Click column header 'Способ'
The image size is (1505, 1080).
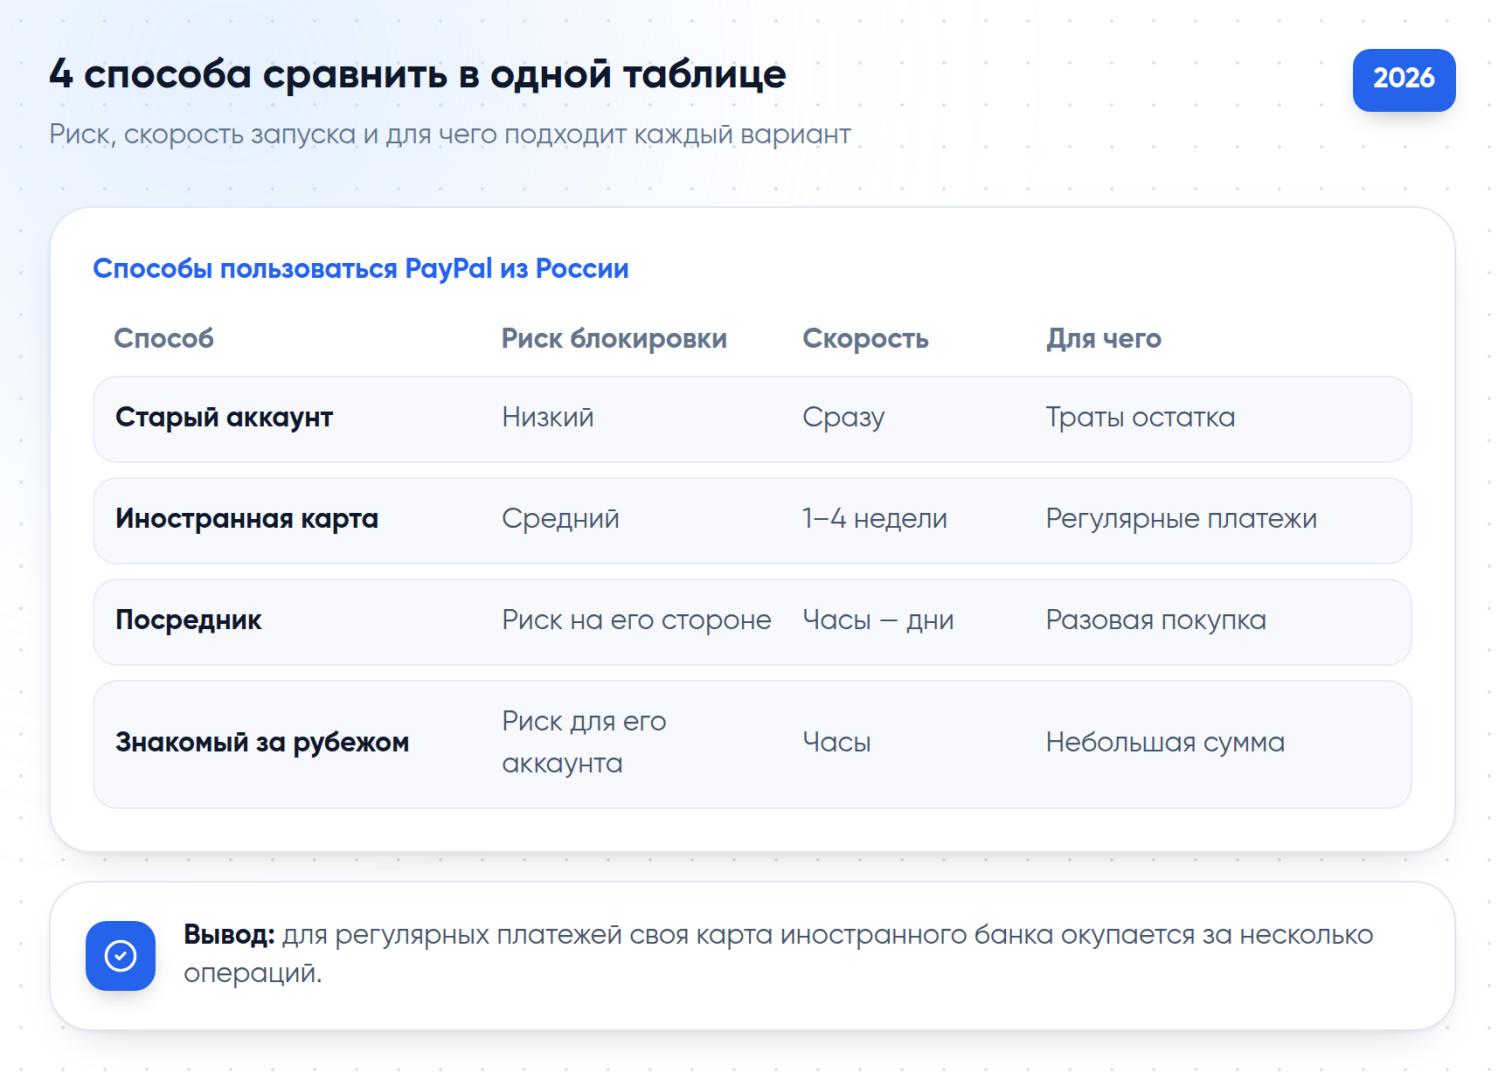click(x=164, y=339)
